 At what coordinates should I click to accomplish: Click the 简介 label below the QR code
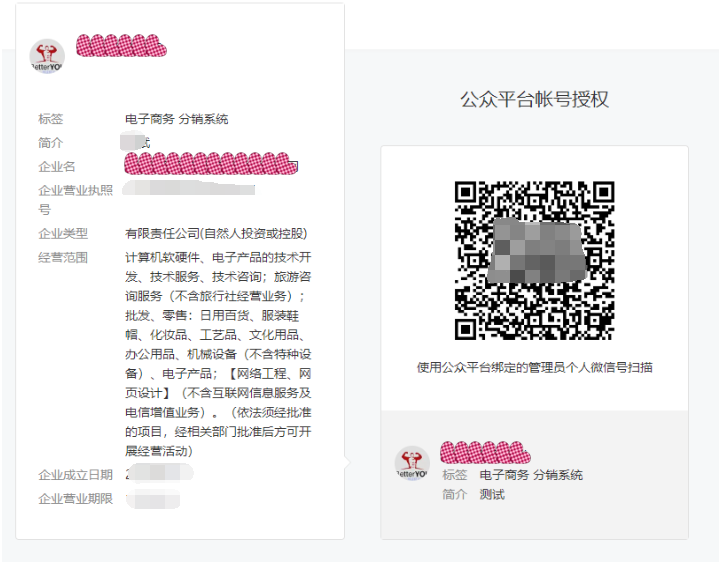(455, 495)
